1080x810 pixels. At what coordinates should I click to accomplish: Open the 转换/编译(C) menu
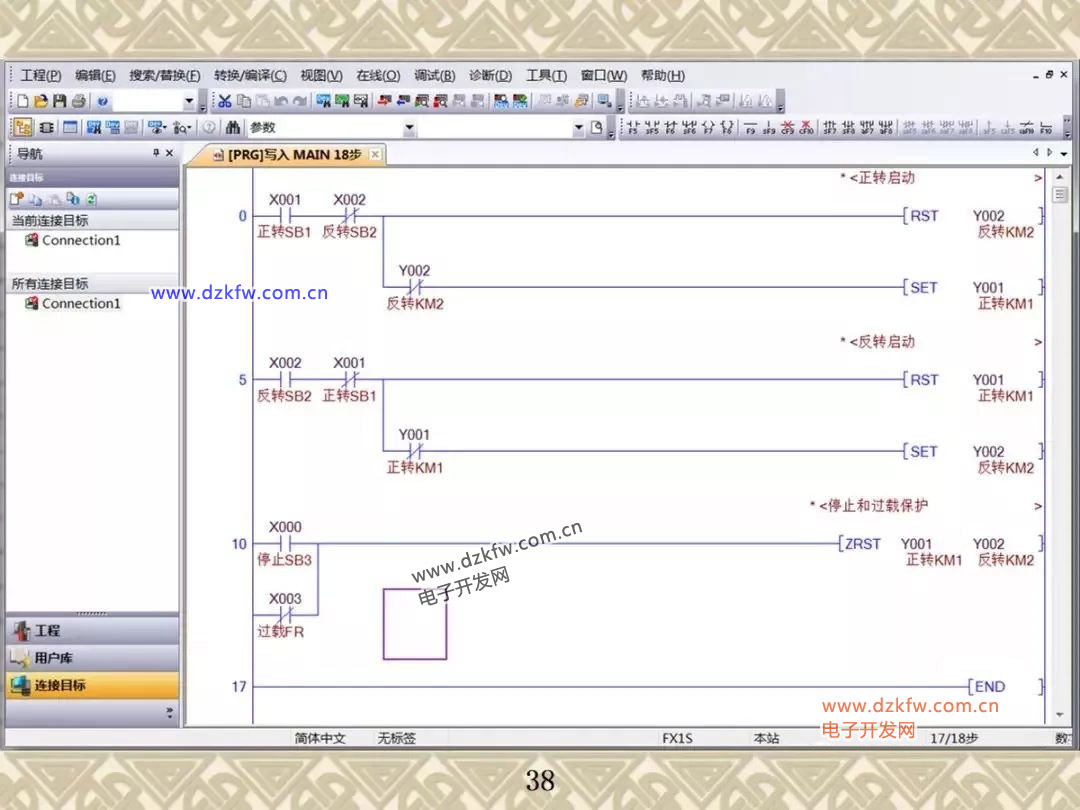click(x=250, y=76)
